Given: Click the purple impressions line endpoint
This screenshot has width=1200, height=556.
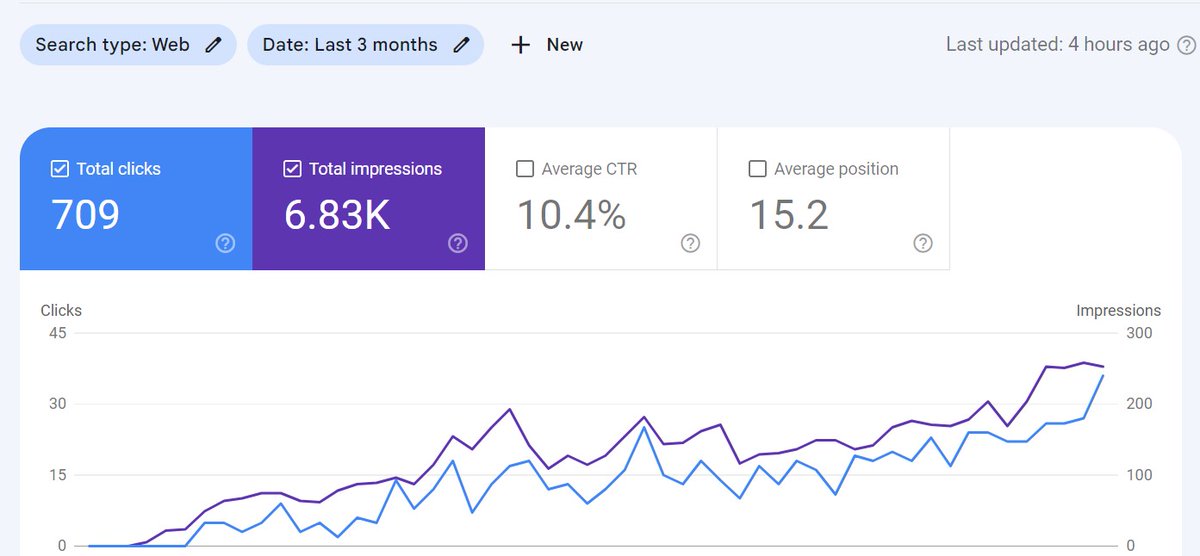Looking at the screenshot, I should [x=1103, y=367].
